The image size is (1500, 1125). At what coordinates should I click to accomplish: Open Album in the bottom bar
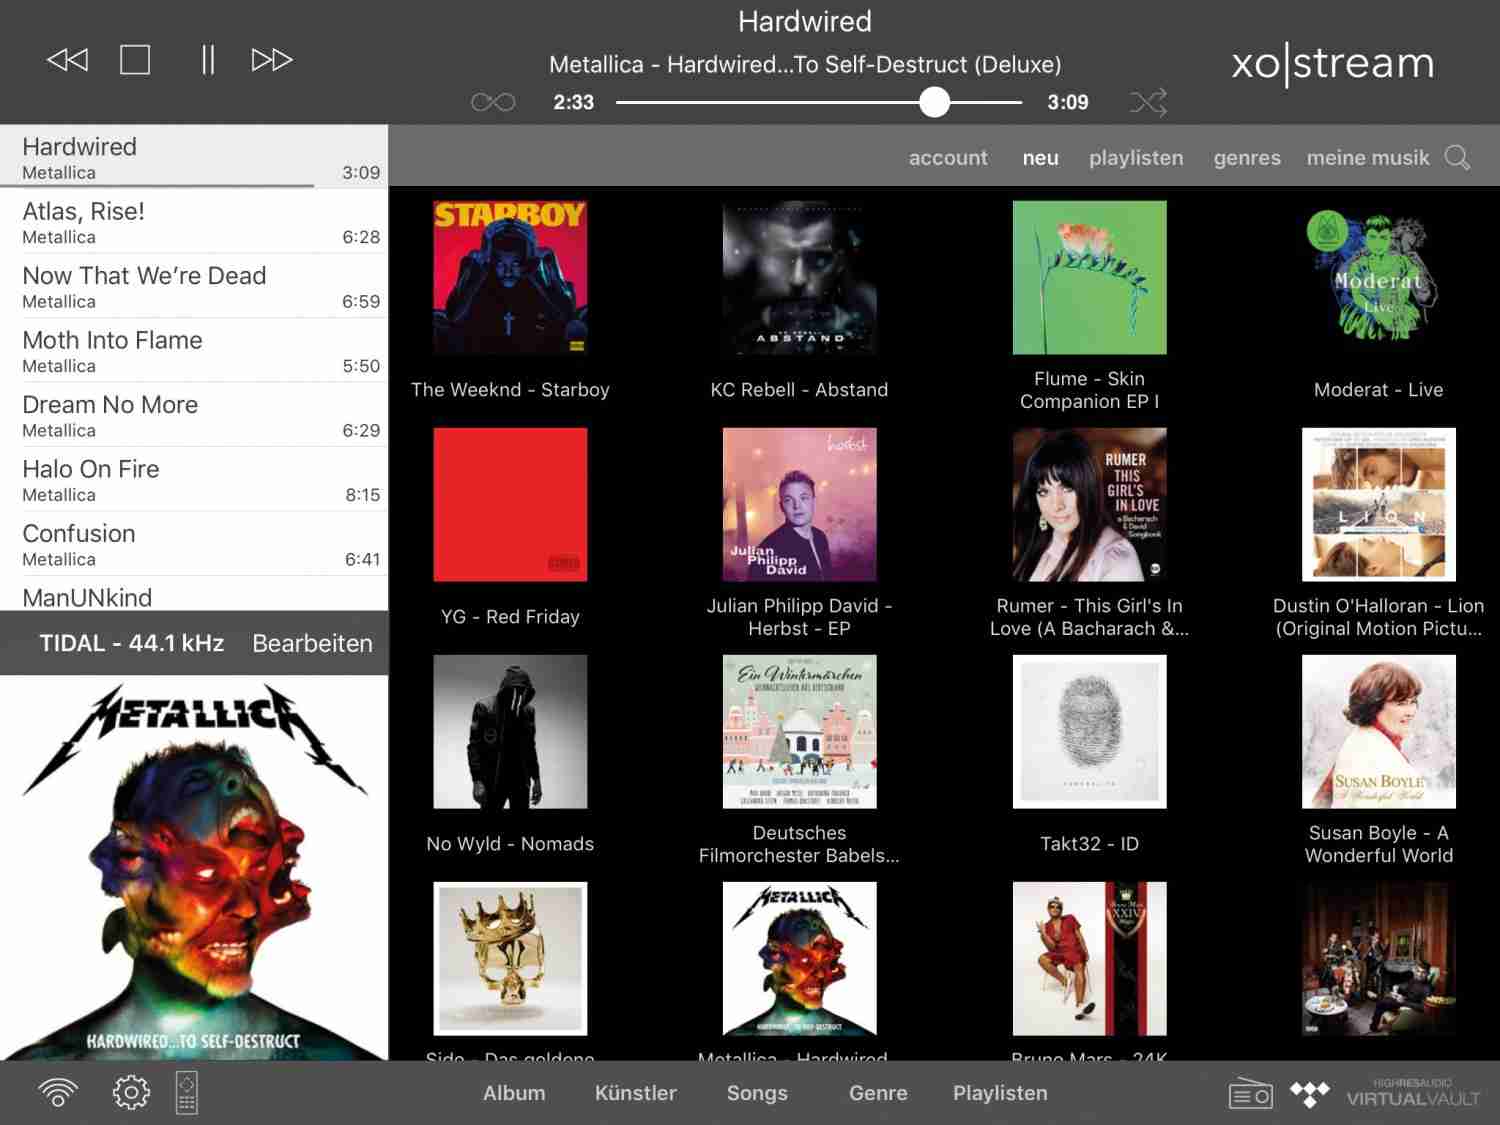coord(514,1093)
